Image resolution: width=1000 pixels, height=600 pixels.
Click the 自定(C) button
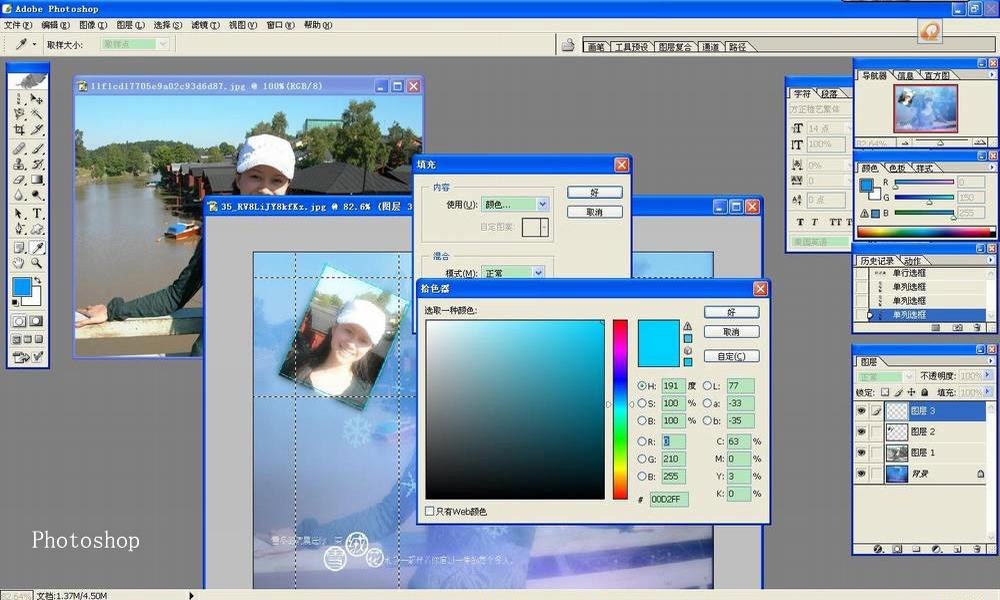click(x=731, y=356)
